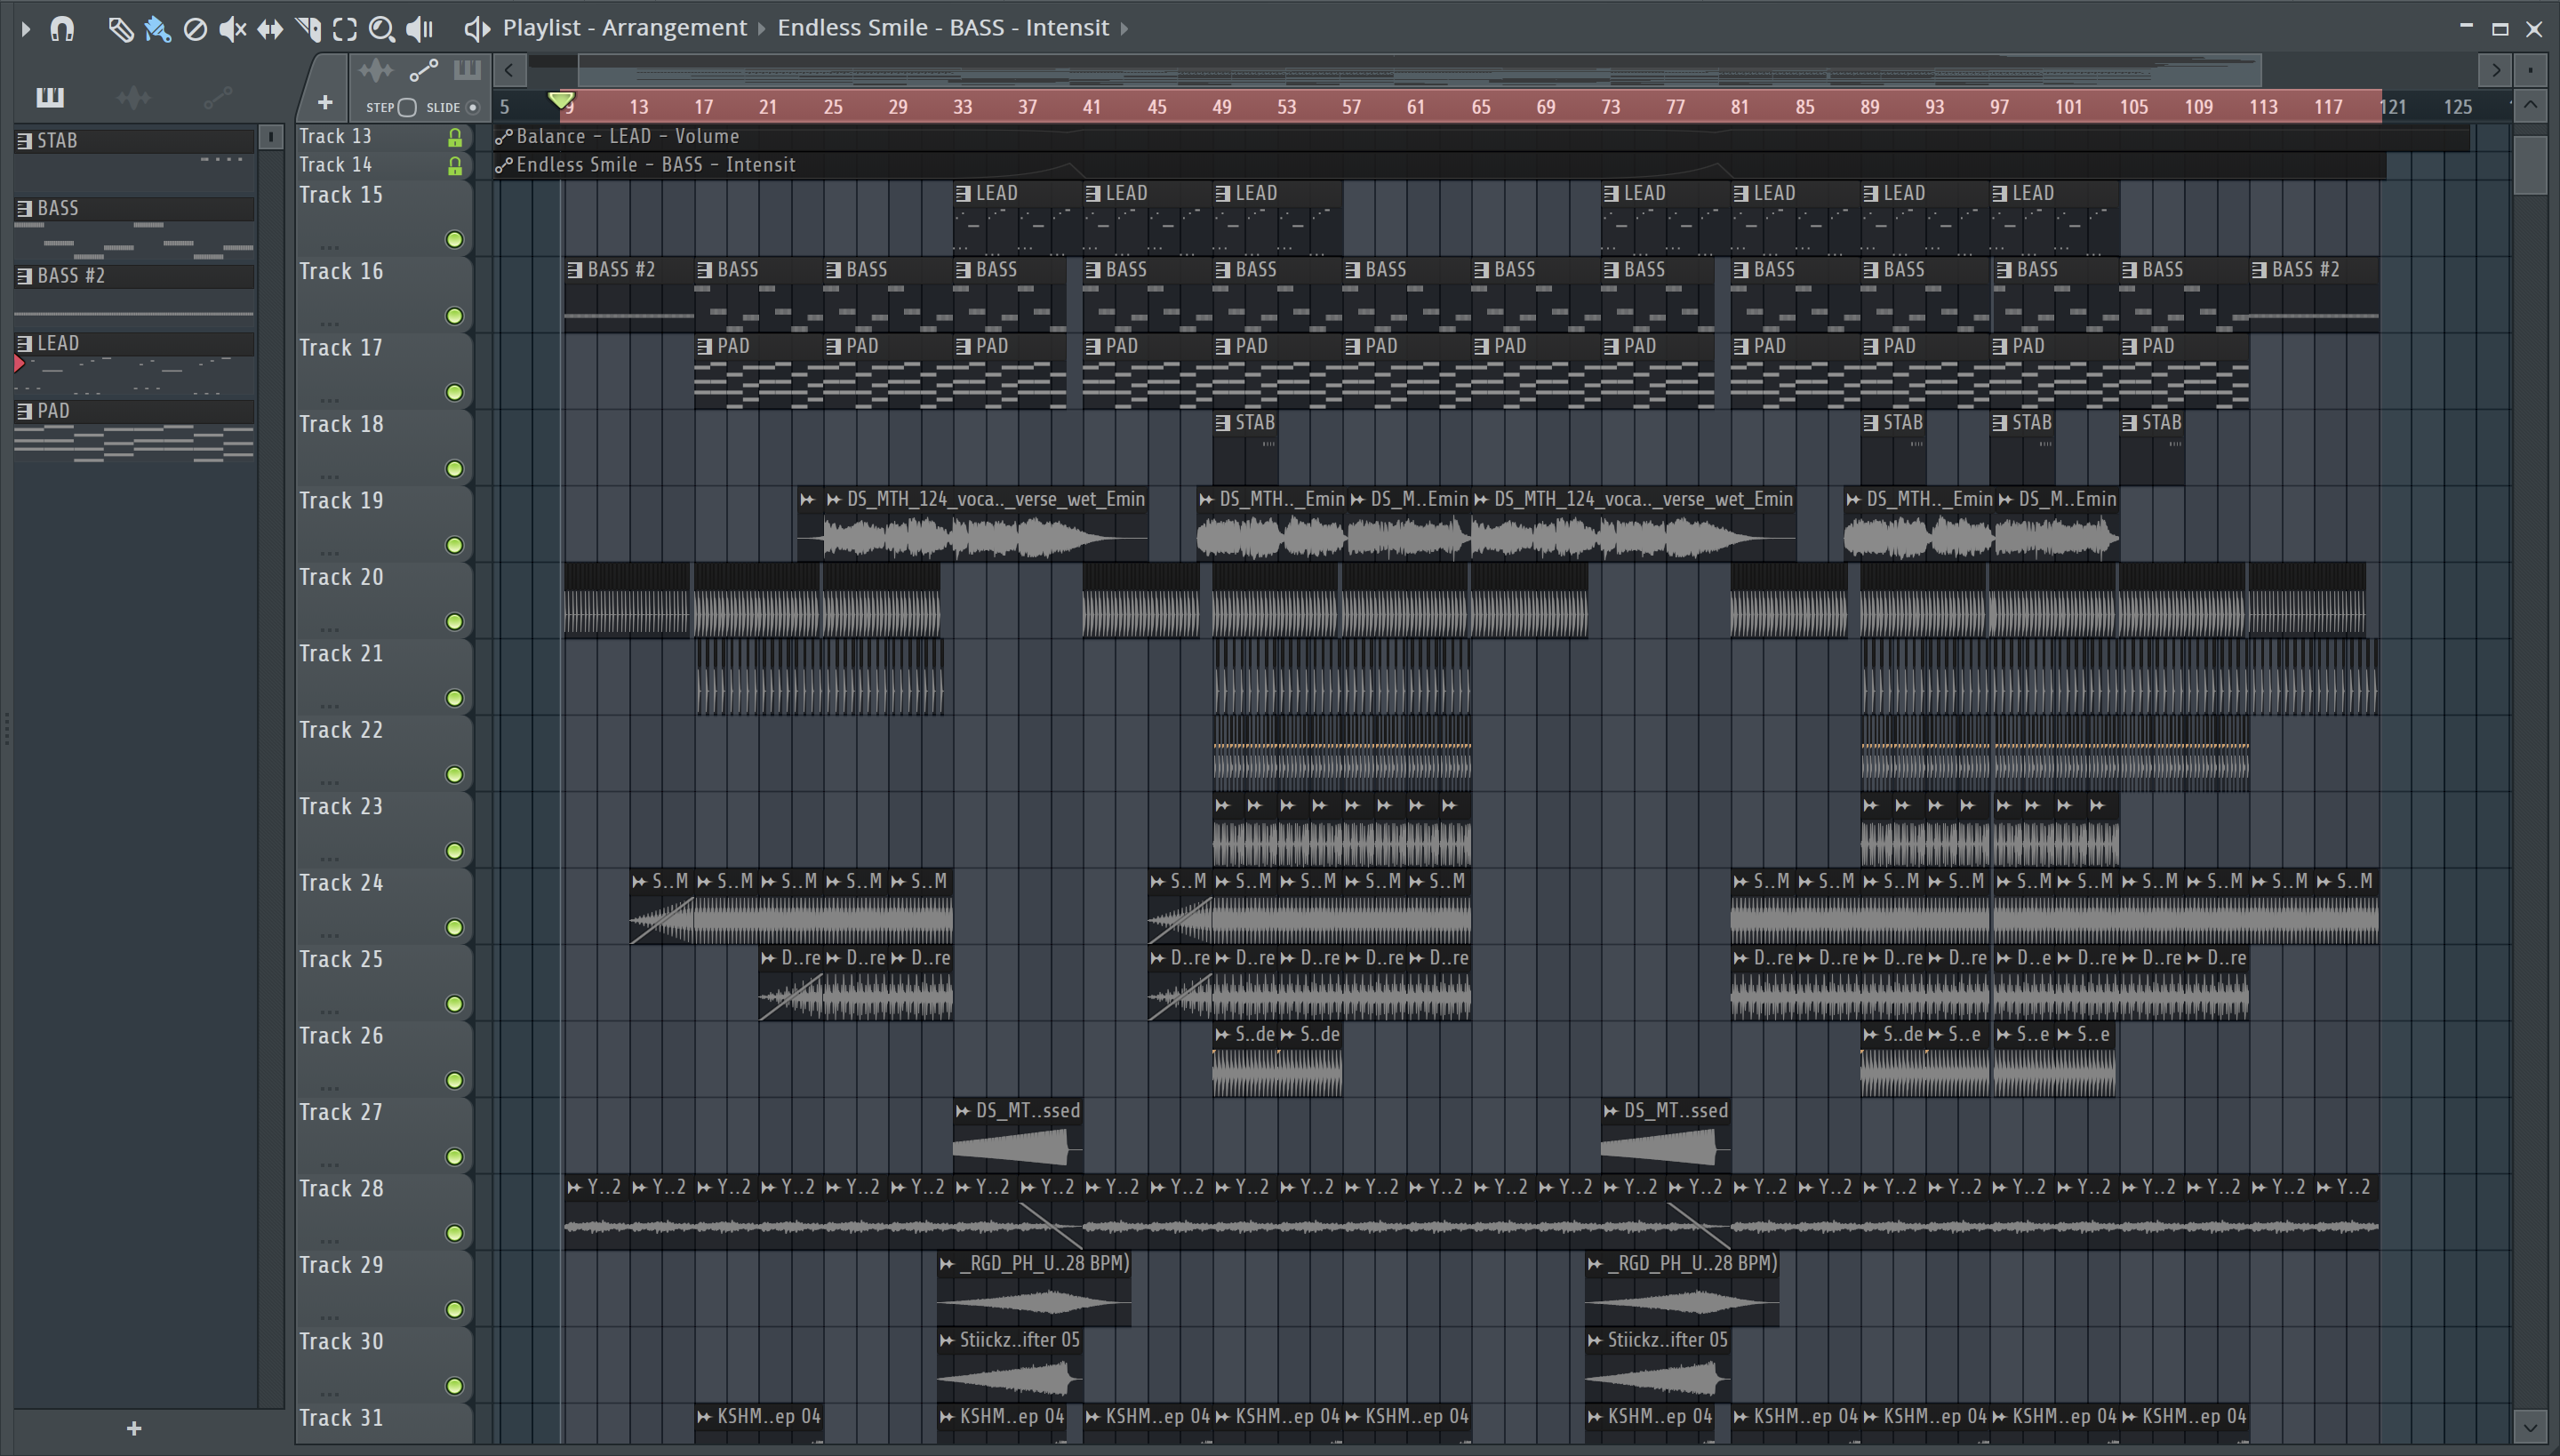Click bar 49 on the timeline ruler
The height and width of the screenshot is (1456, 2560).
tap(1221, 107)
